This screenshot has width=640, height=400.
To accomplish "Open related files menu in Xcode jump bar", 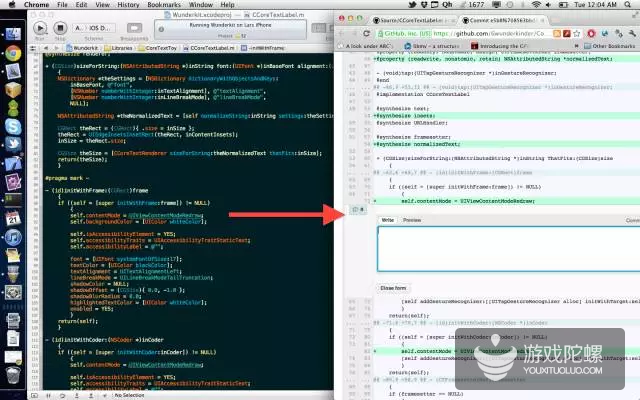I will 33,48.
